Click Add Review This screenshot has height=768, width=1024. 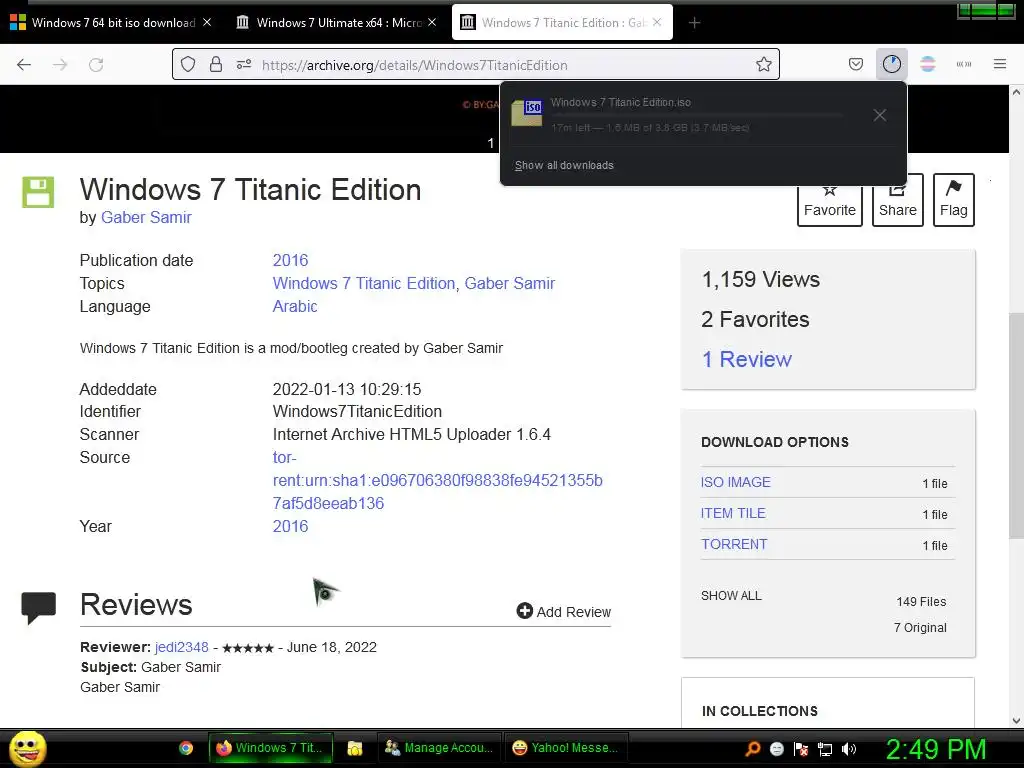click(564, 611)
